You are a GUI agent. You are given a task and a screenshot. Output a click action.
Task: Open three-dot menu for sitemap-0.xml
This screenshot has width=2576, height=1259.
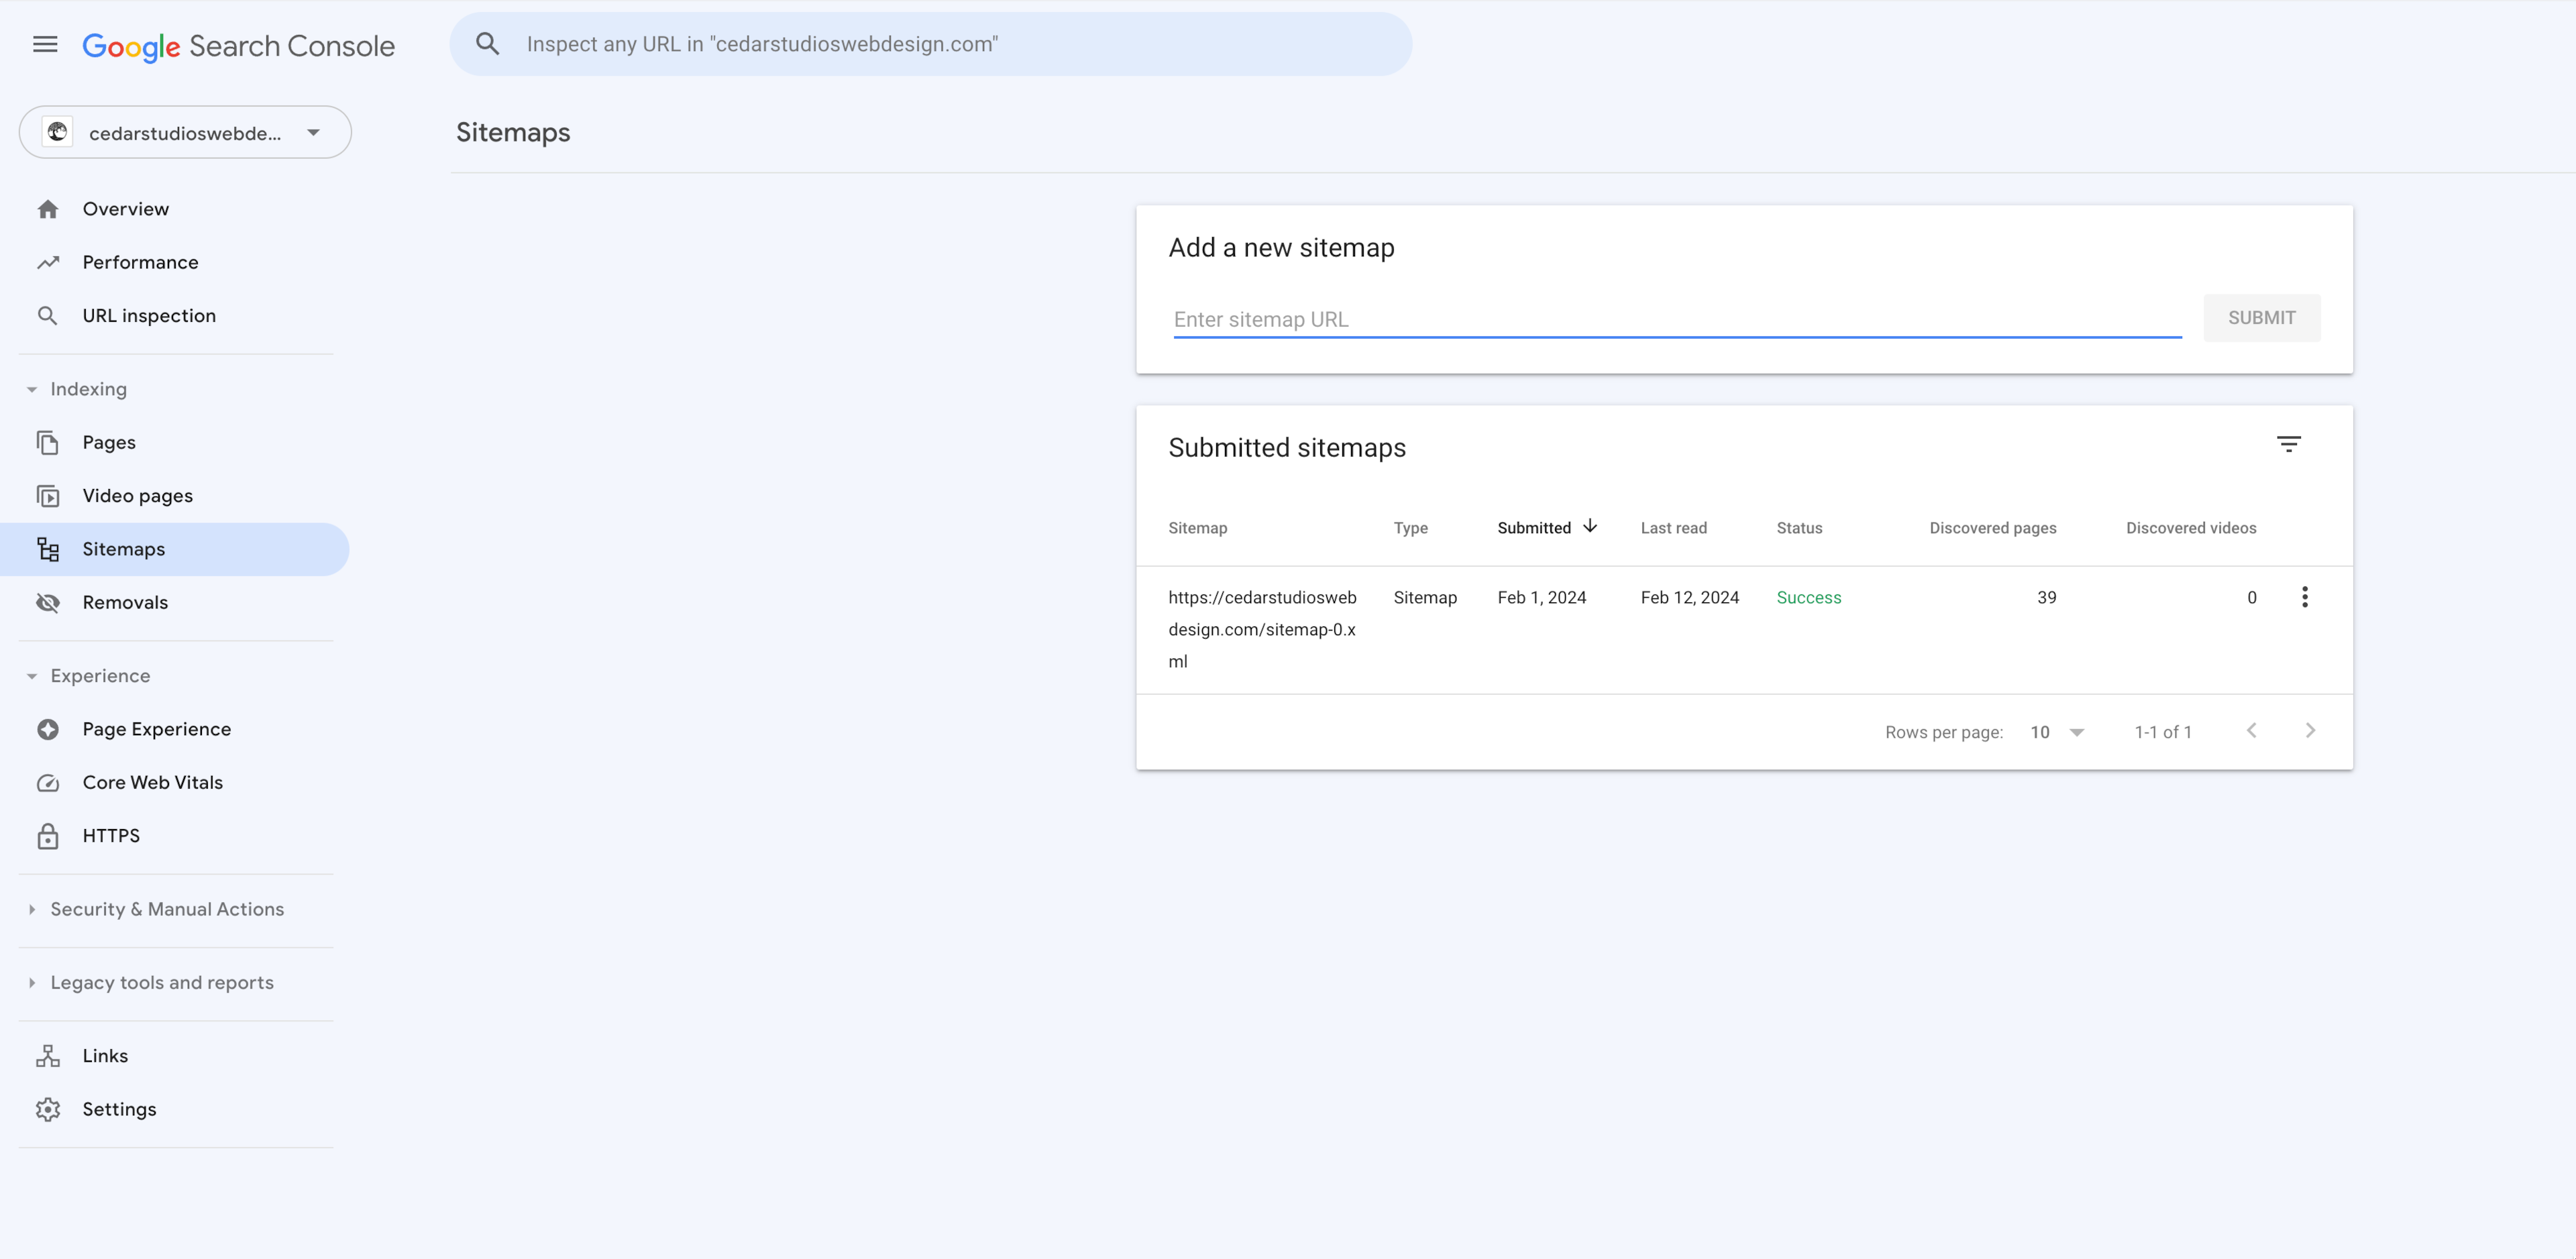[2304, 597]
